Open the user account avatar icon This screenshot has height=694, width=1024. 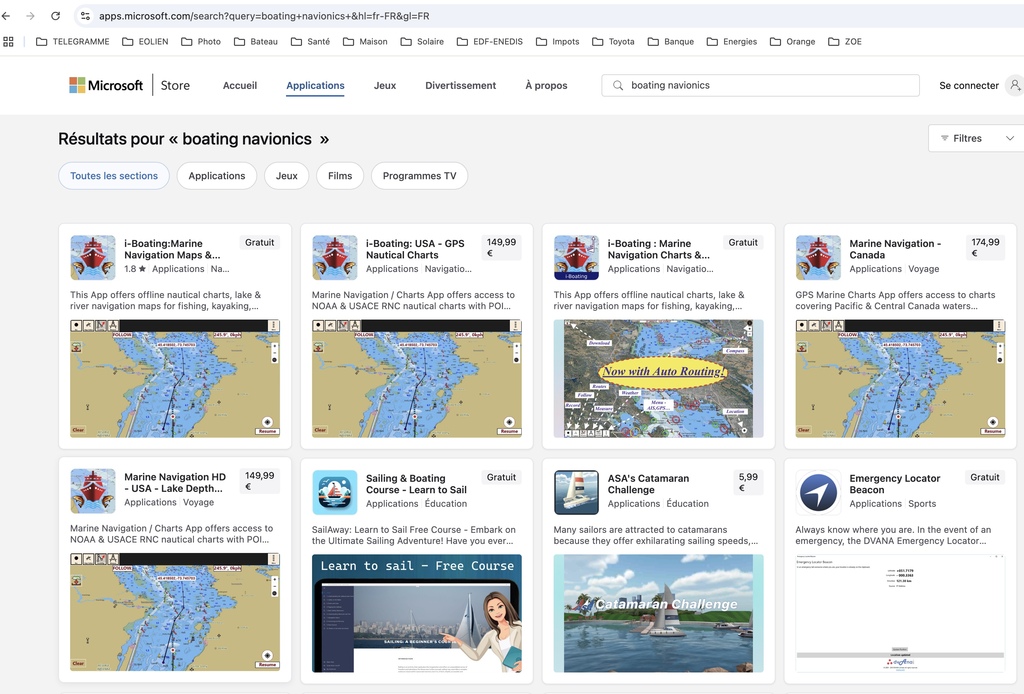pos(1015,86)
